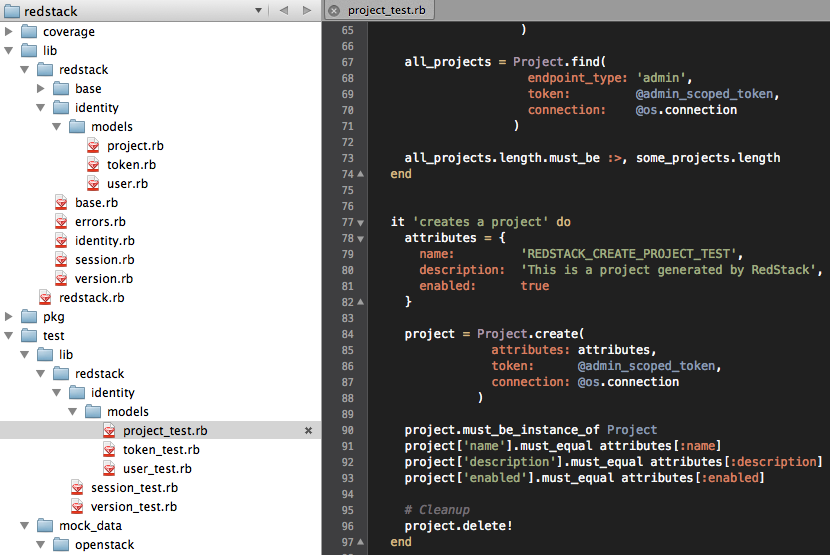
Task: Click the user_test.rb file icon
Action: click(x=109, y=469)
